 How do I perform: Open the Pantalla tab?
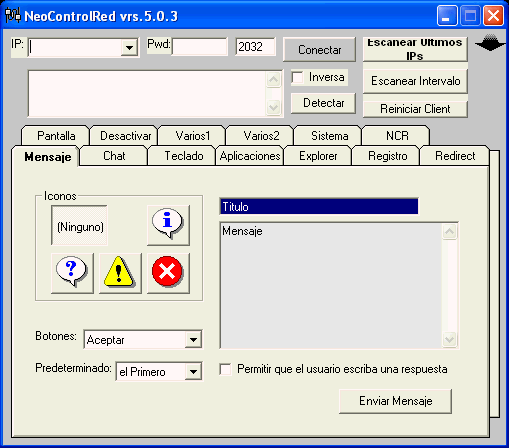coord(56,136)
